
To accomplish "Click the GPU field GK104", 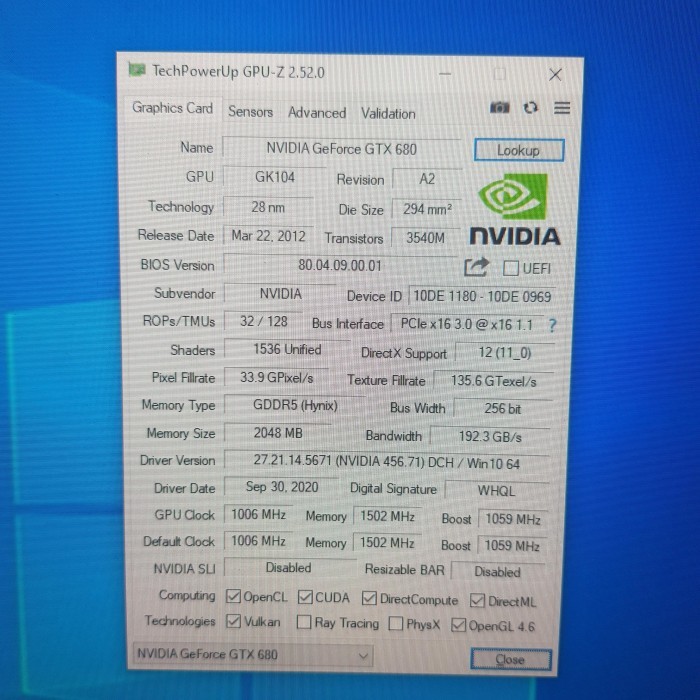I will pos(275,177).
